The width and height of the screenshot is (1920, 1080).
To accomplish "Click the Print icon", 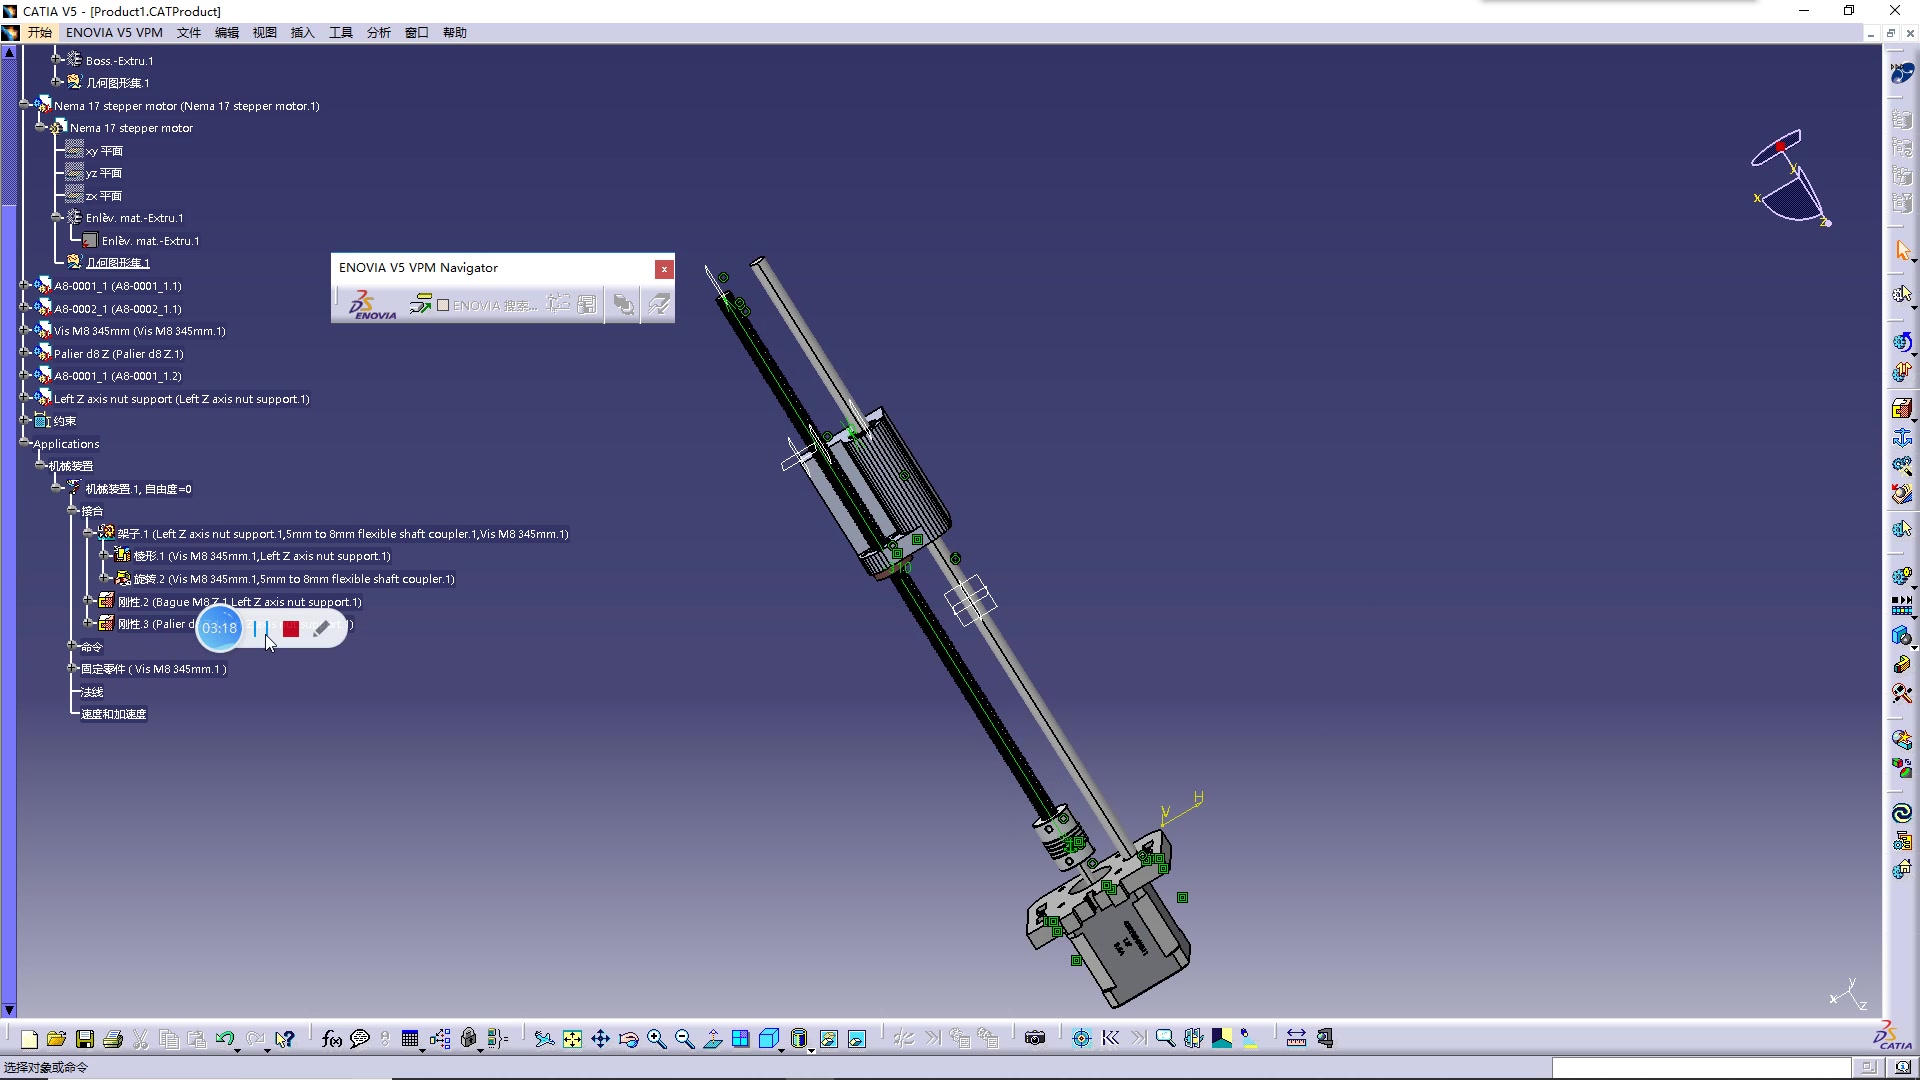I will 113,1039.
